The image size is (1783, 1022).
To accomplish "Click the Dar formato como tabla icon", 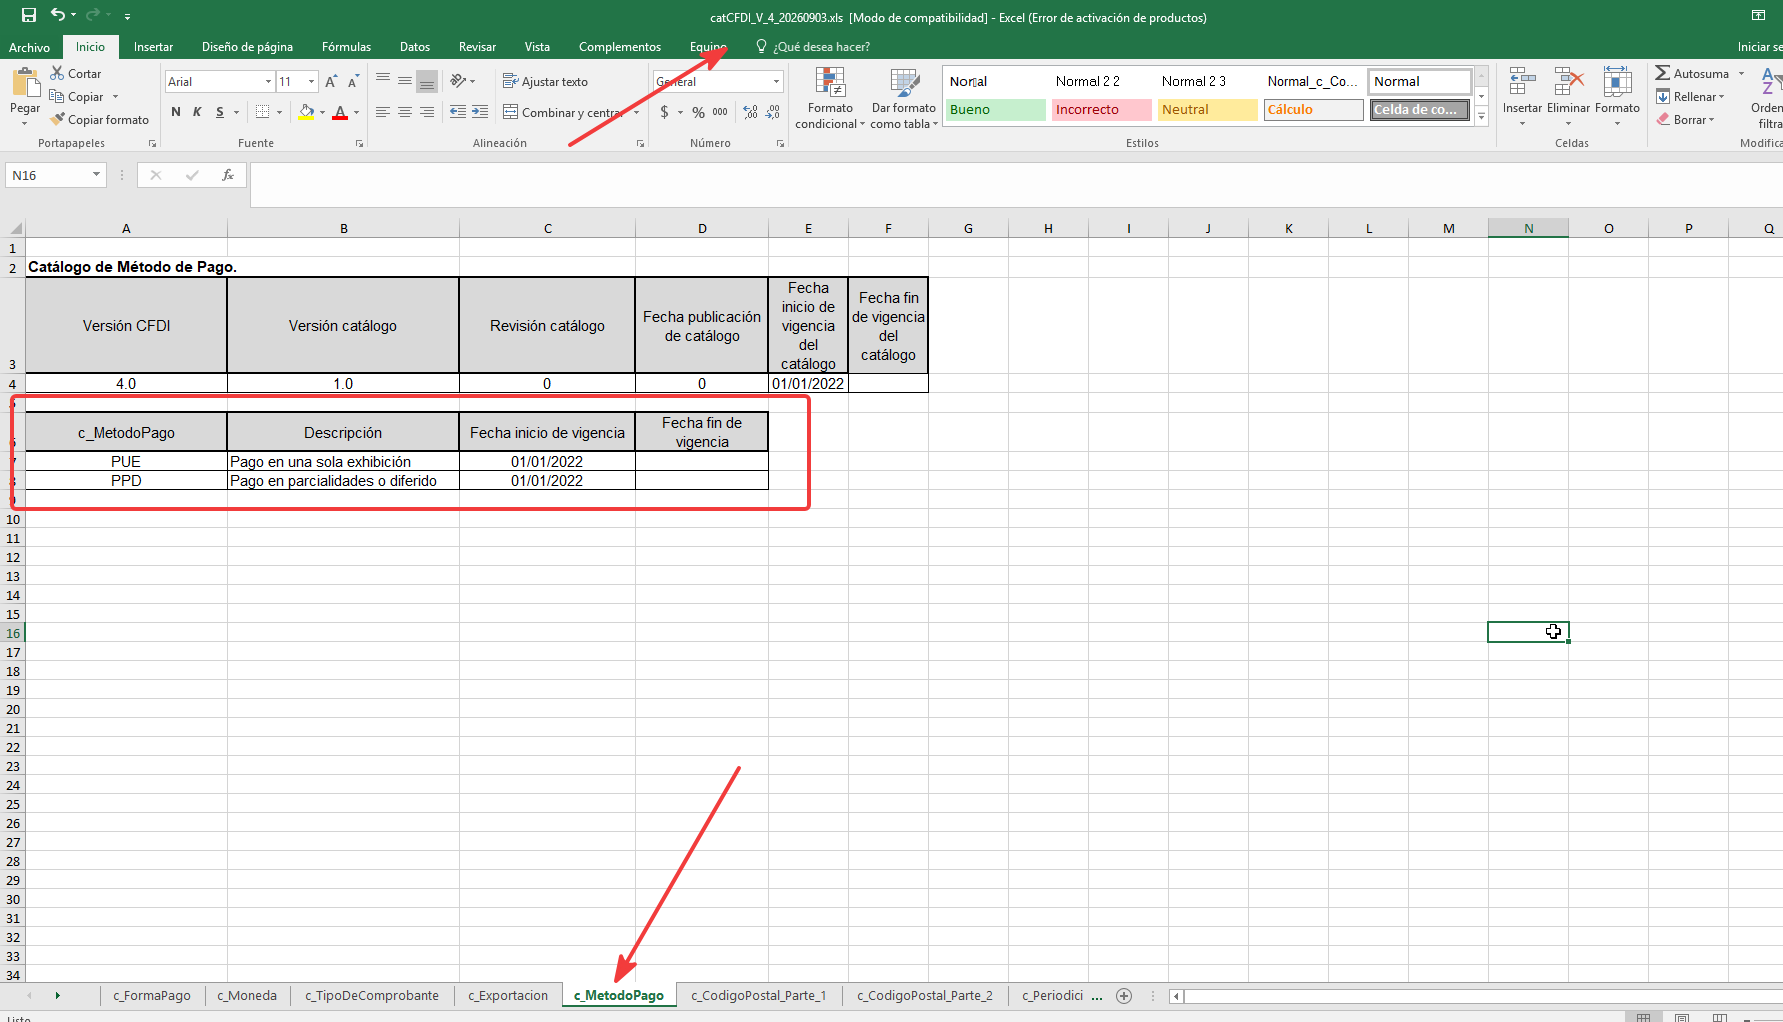I will (x=904, y=84).
